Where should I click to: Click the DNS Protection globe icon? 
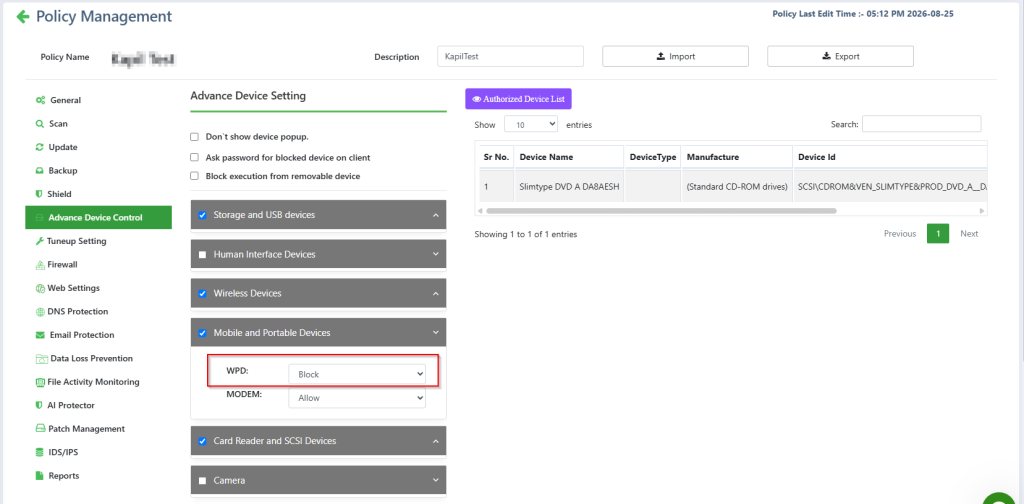point(40,311)
